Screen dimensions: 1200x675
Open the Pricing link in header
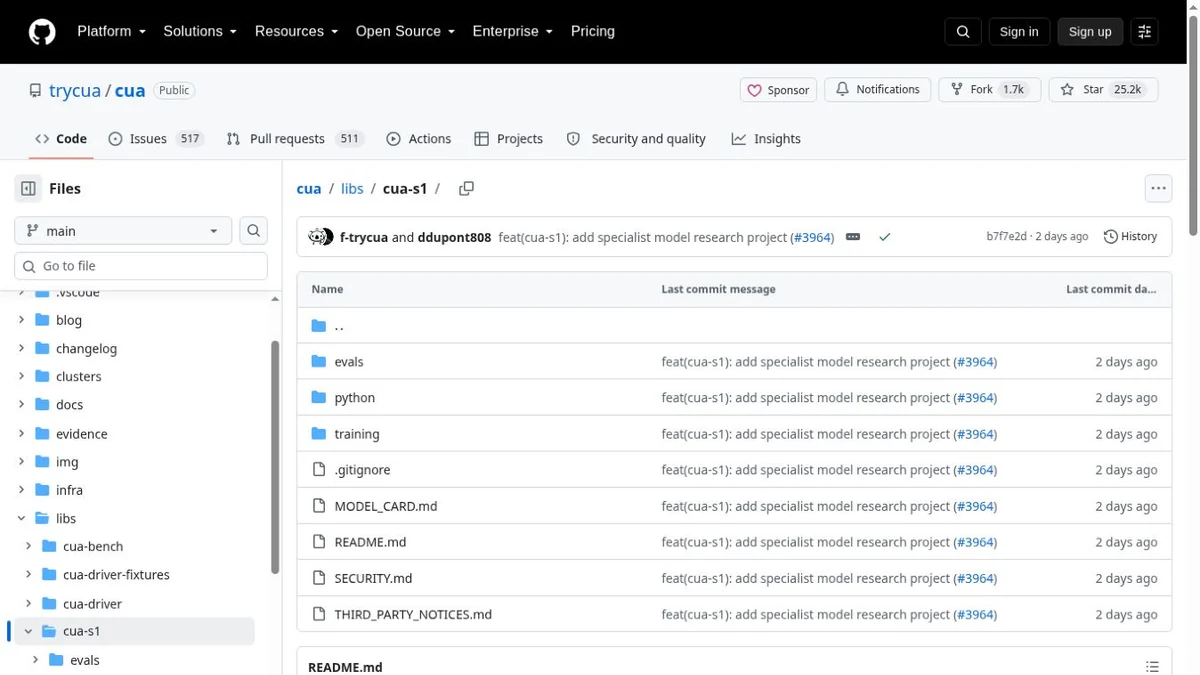[x=593, y=31]
